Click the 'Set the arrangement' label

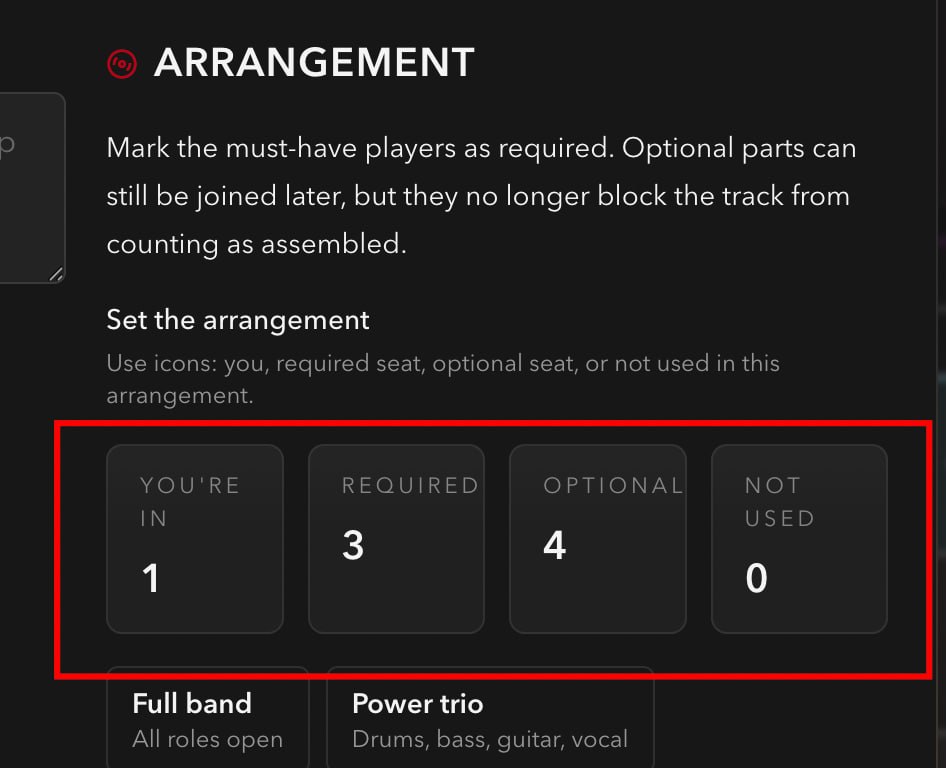point(238,321)
